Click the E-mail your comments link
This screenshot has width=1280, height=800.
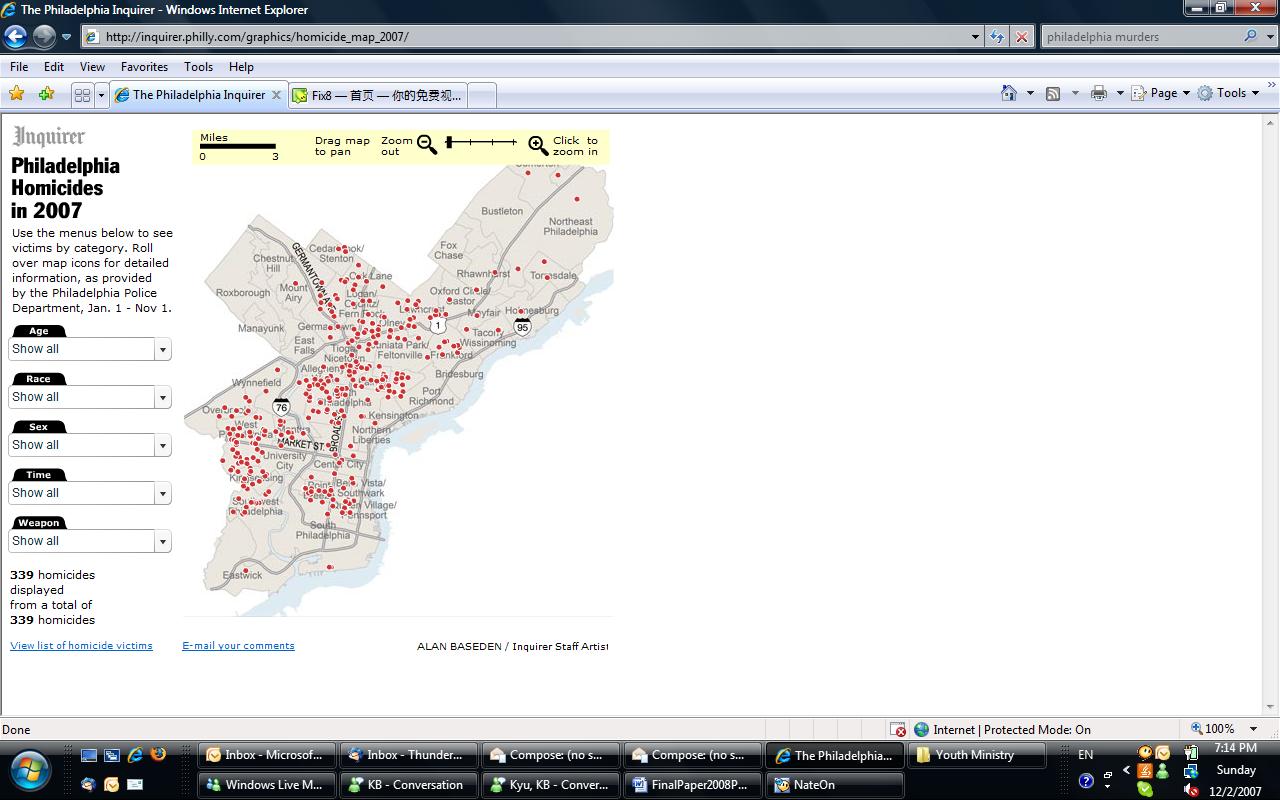click(238, 646)
